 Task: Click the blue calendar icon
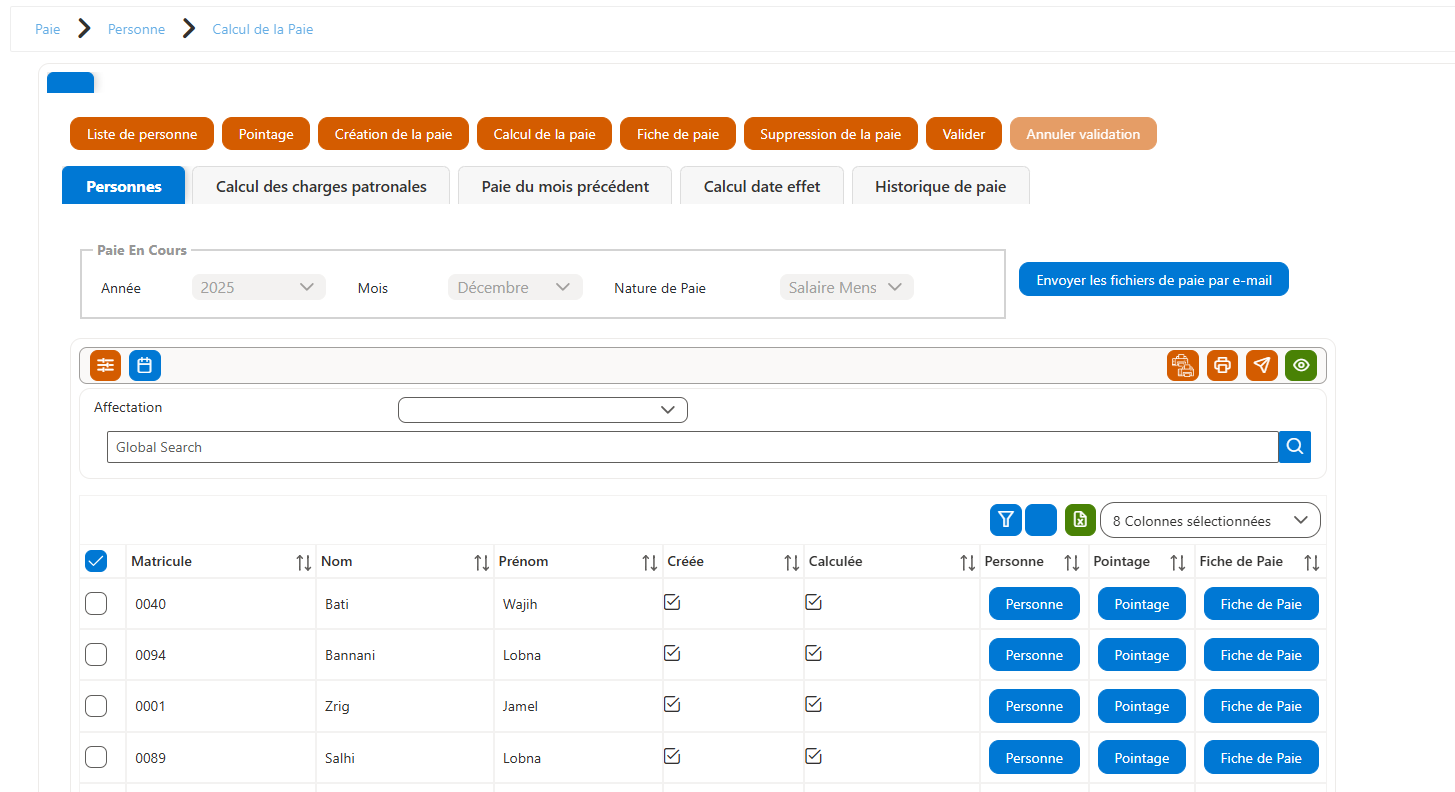[x=145, y=365]
